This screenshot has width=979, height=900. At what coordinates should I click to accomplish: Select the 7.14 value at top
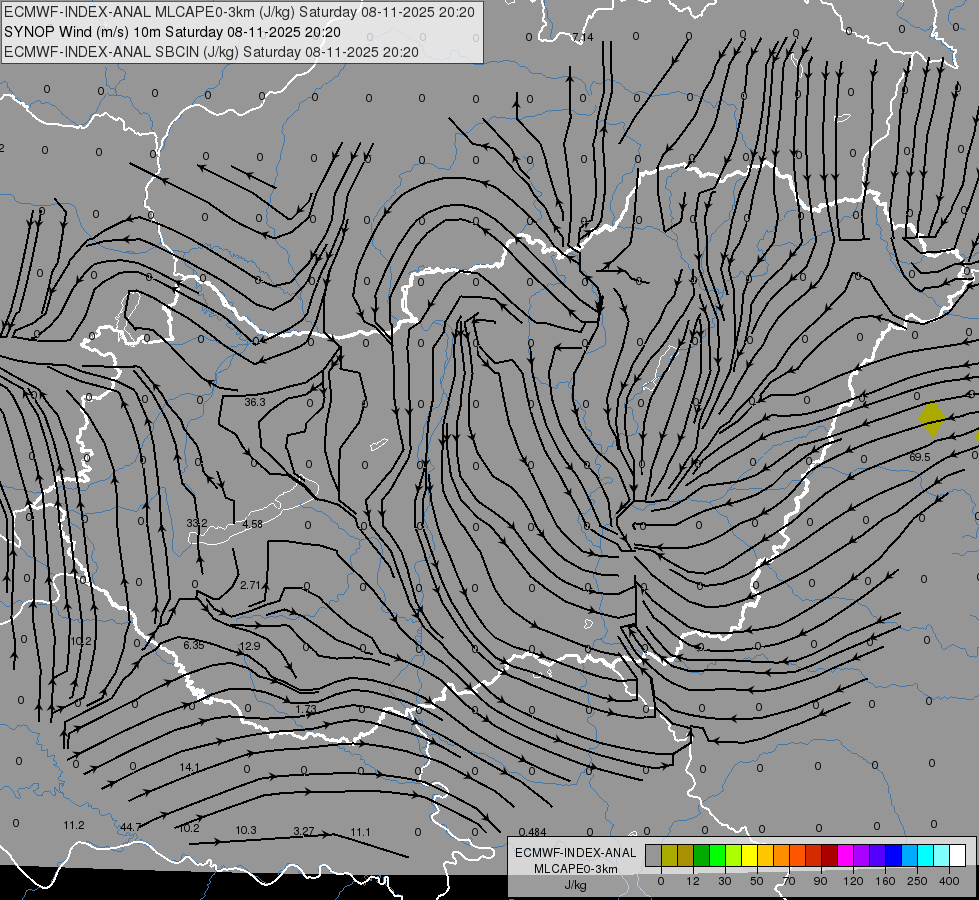pyautogui.click(x=583, y=37)
